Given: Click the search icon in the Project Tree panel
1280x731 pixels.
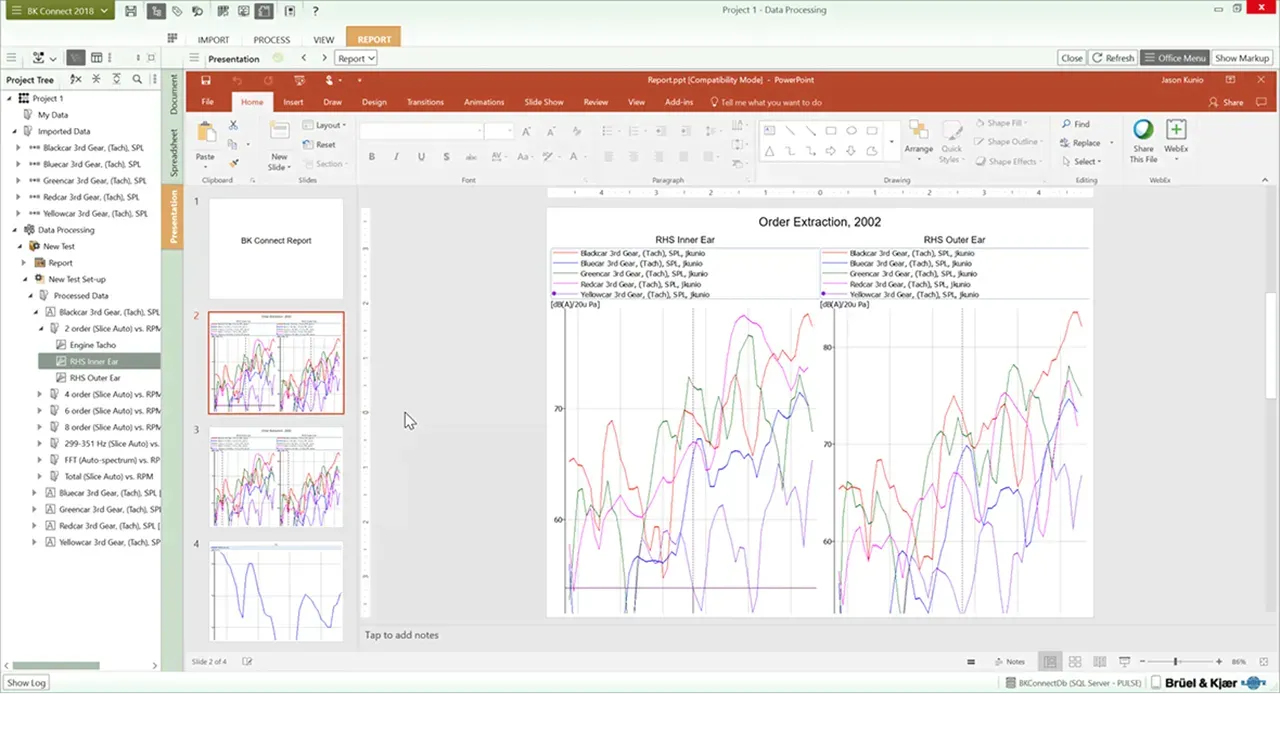Looking at the screenshot, I should tap(136, 78).
